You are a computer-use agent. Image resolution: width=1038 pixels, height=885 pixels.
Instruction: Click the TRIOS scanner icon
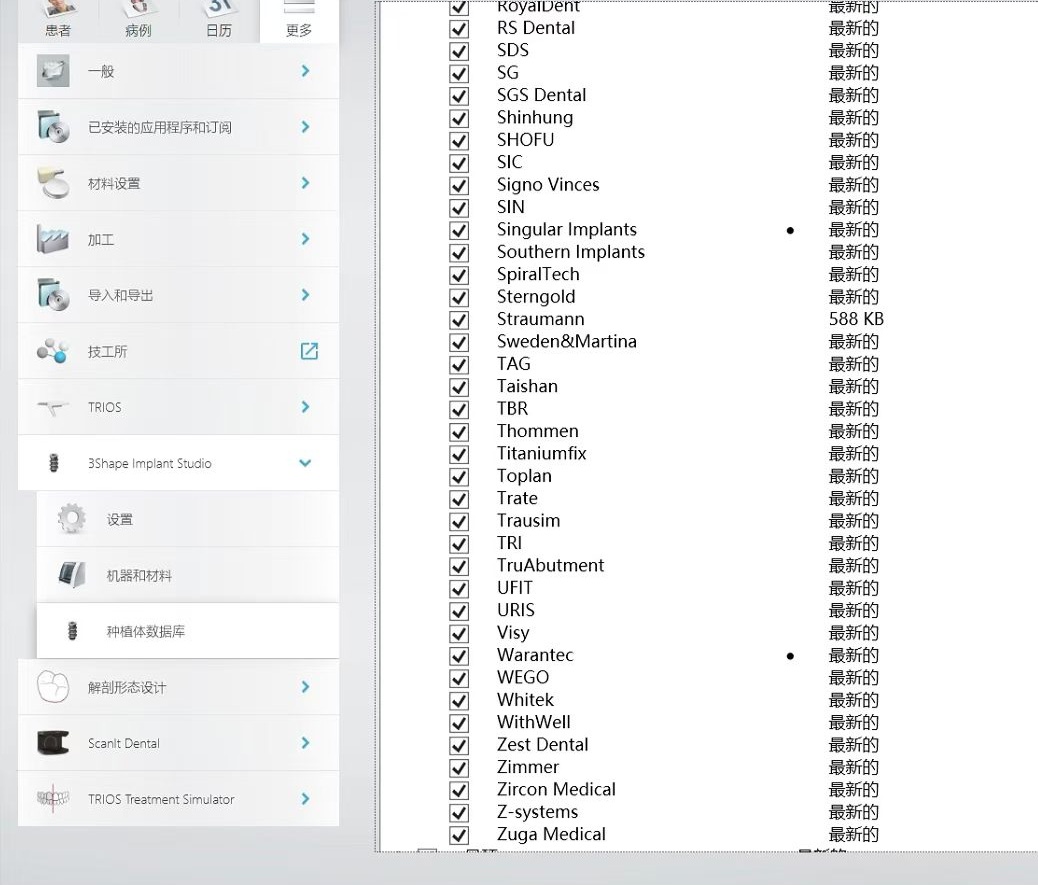53,407
